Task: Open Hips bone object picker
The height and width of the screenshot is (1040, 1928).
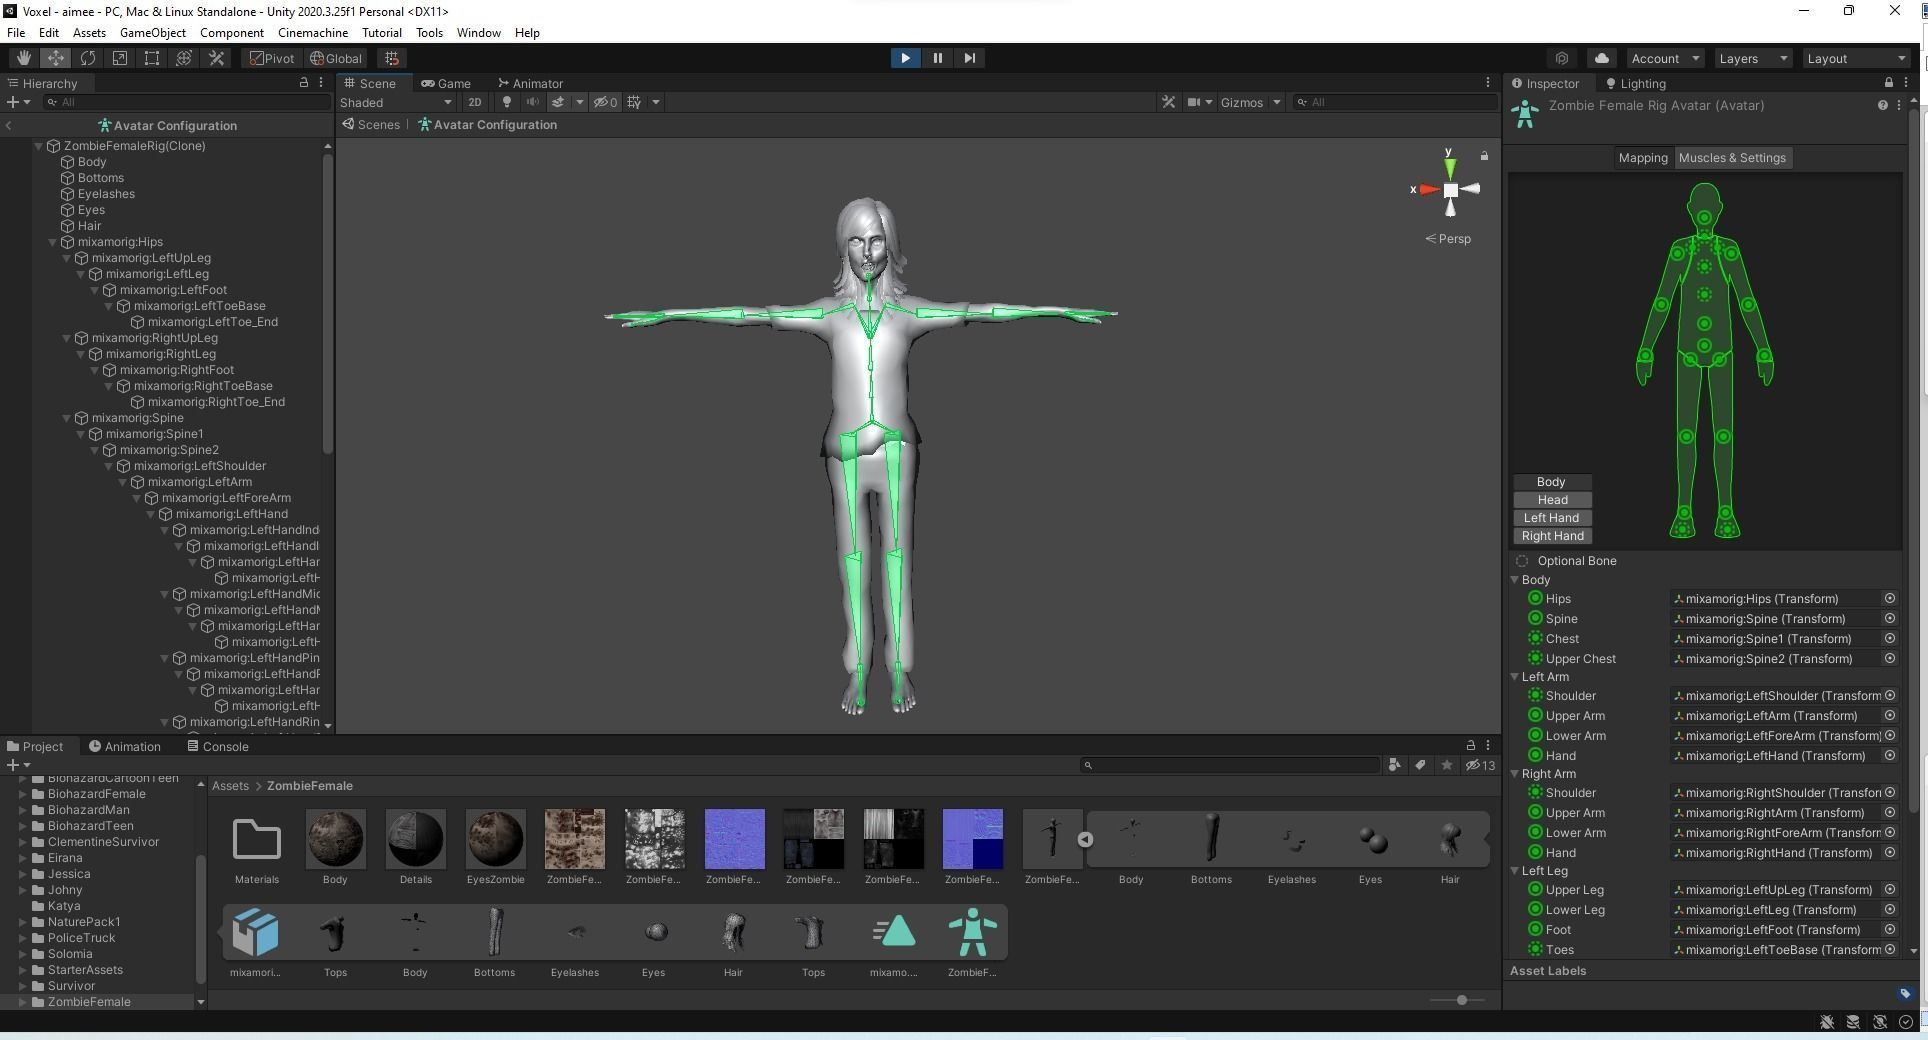Action: (x=1889, y=599)
